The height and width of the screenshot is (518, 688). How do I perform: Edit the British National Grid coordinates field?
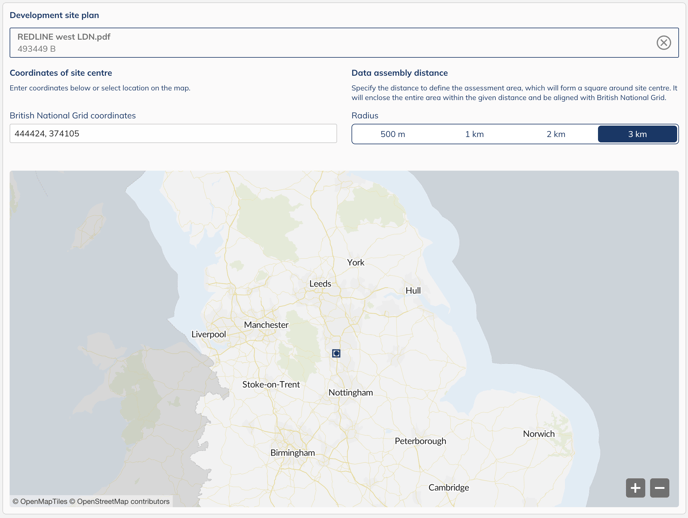(x=173, y=134)
